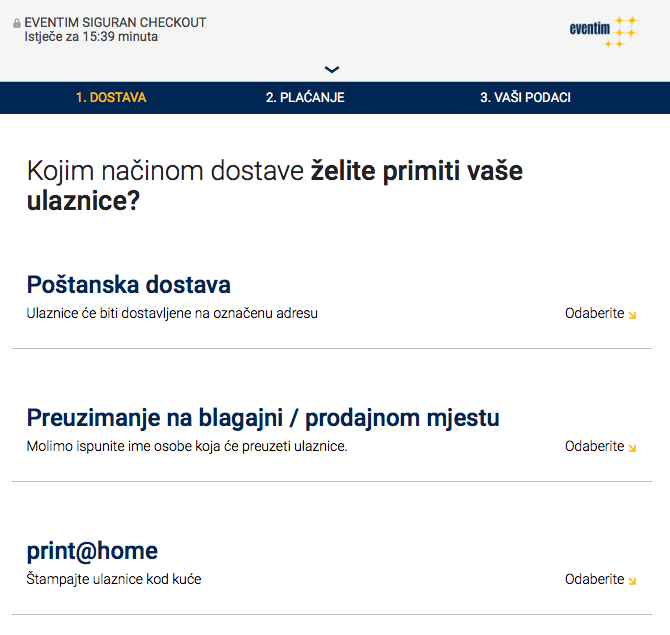Click the Molimo ispunite ime osobe description
This screenshot has height=635, width=670.
187,446
